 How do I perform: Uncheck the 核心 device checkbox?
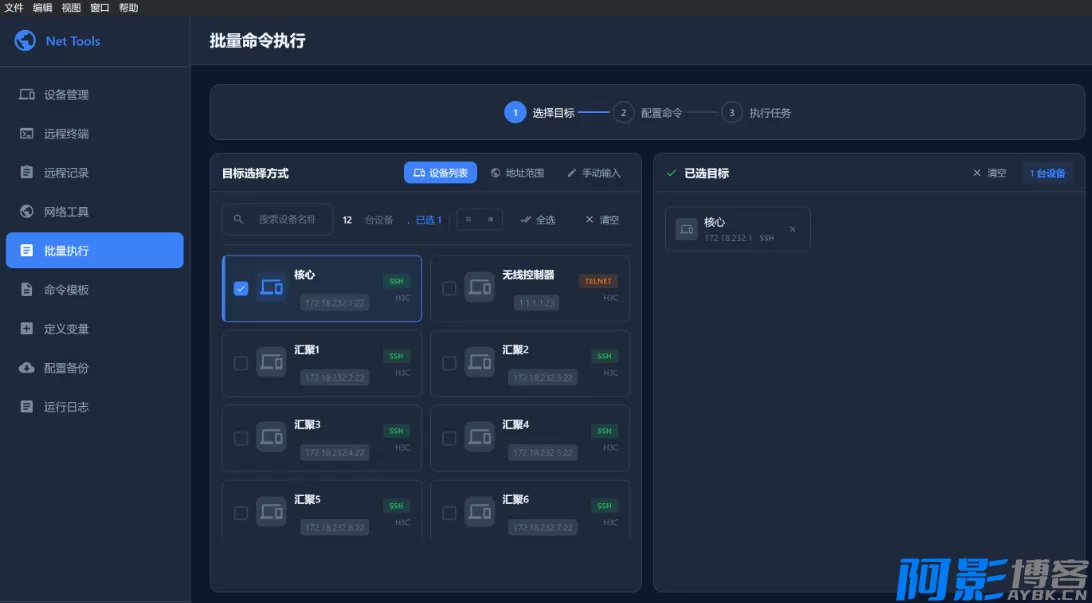241,288
